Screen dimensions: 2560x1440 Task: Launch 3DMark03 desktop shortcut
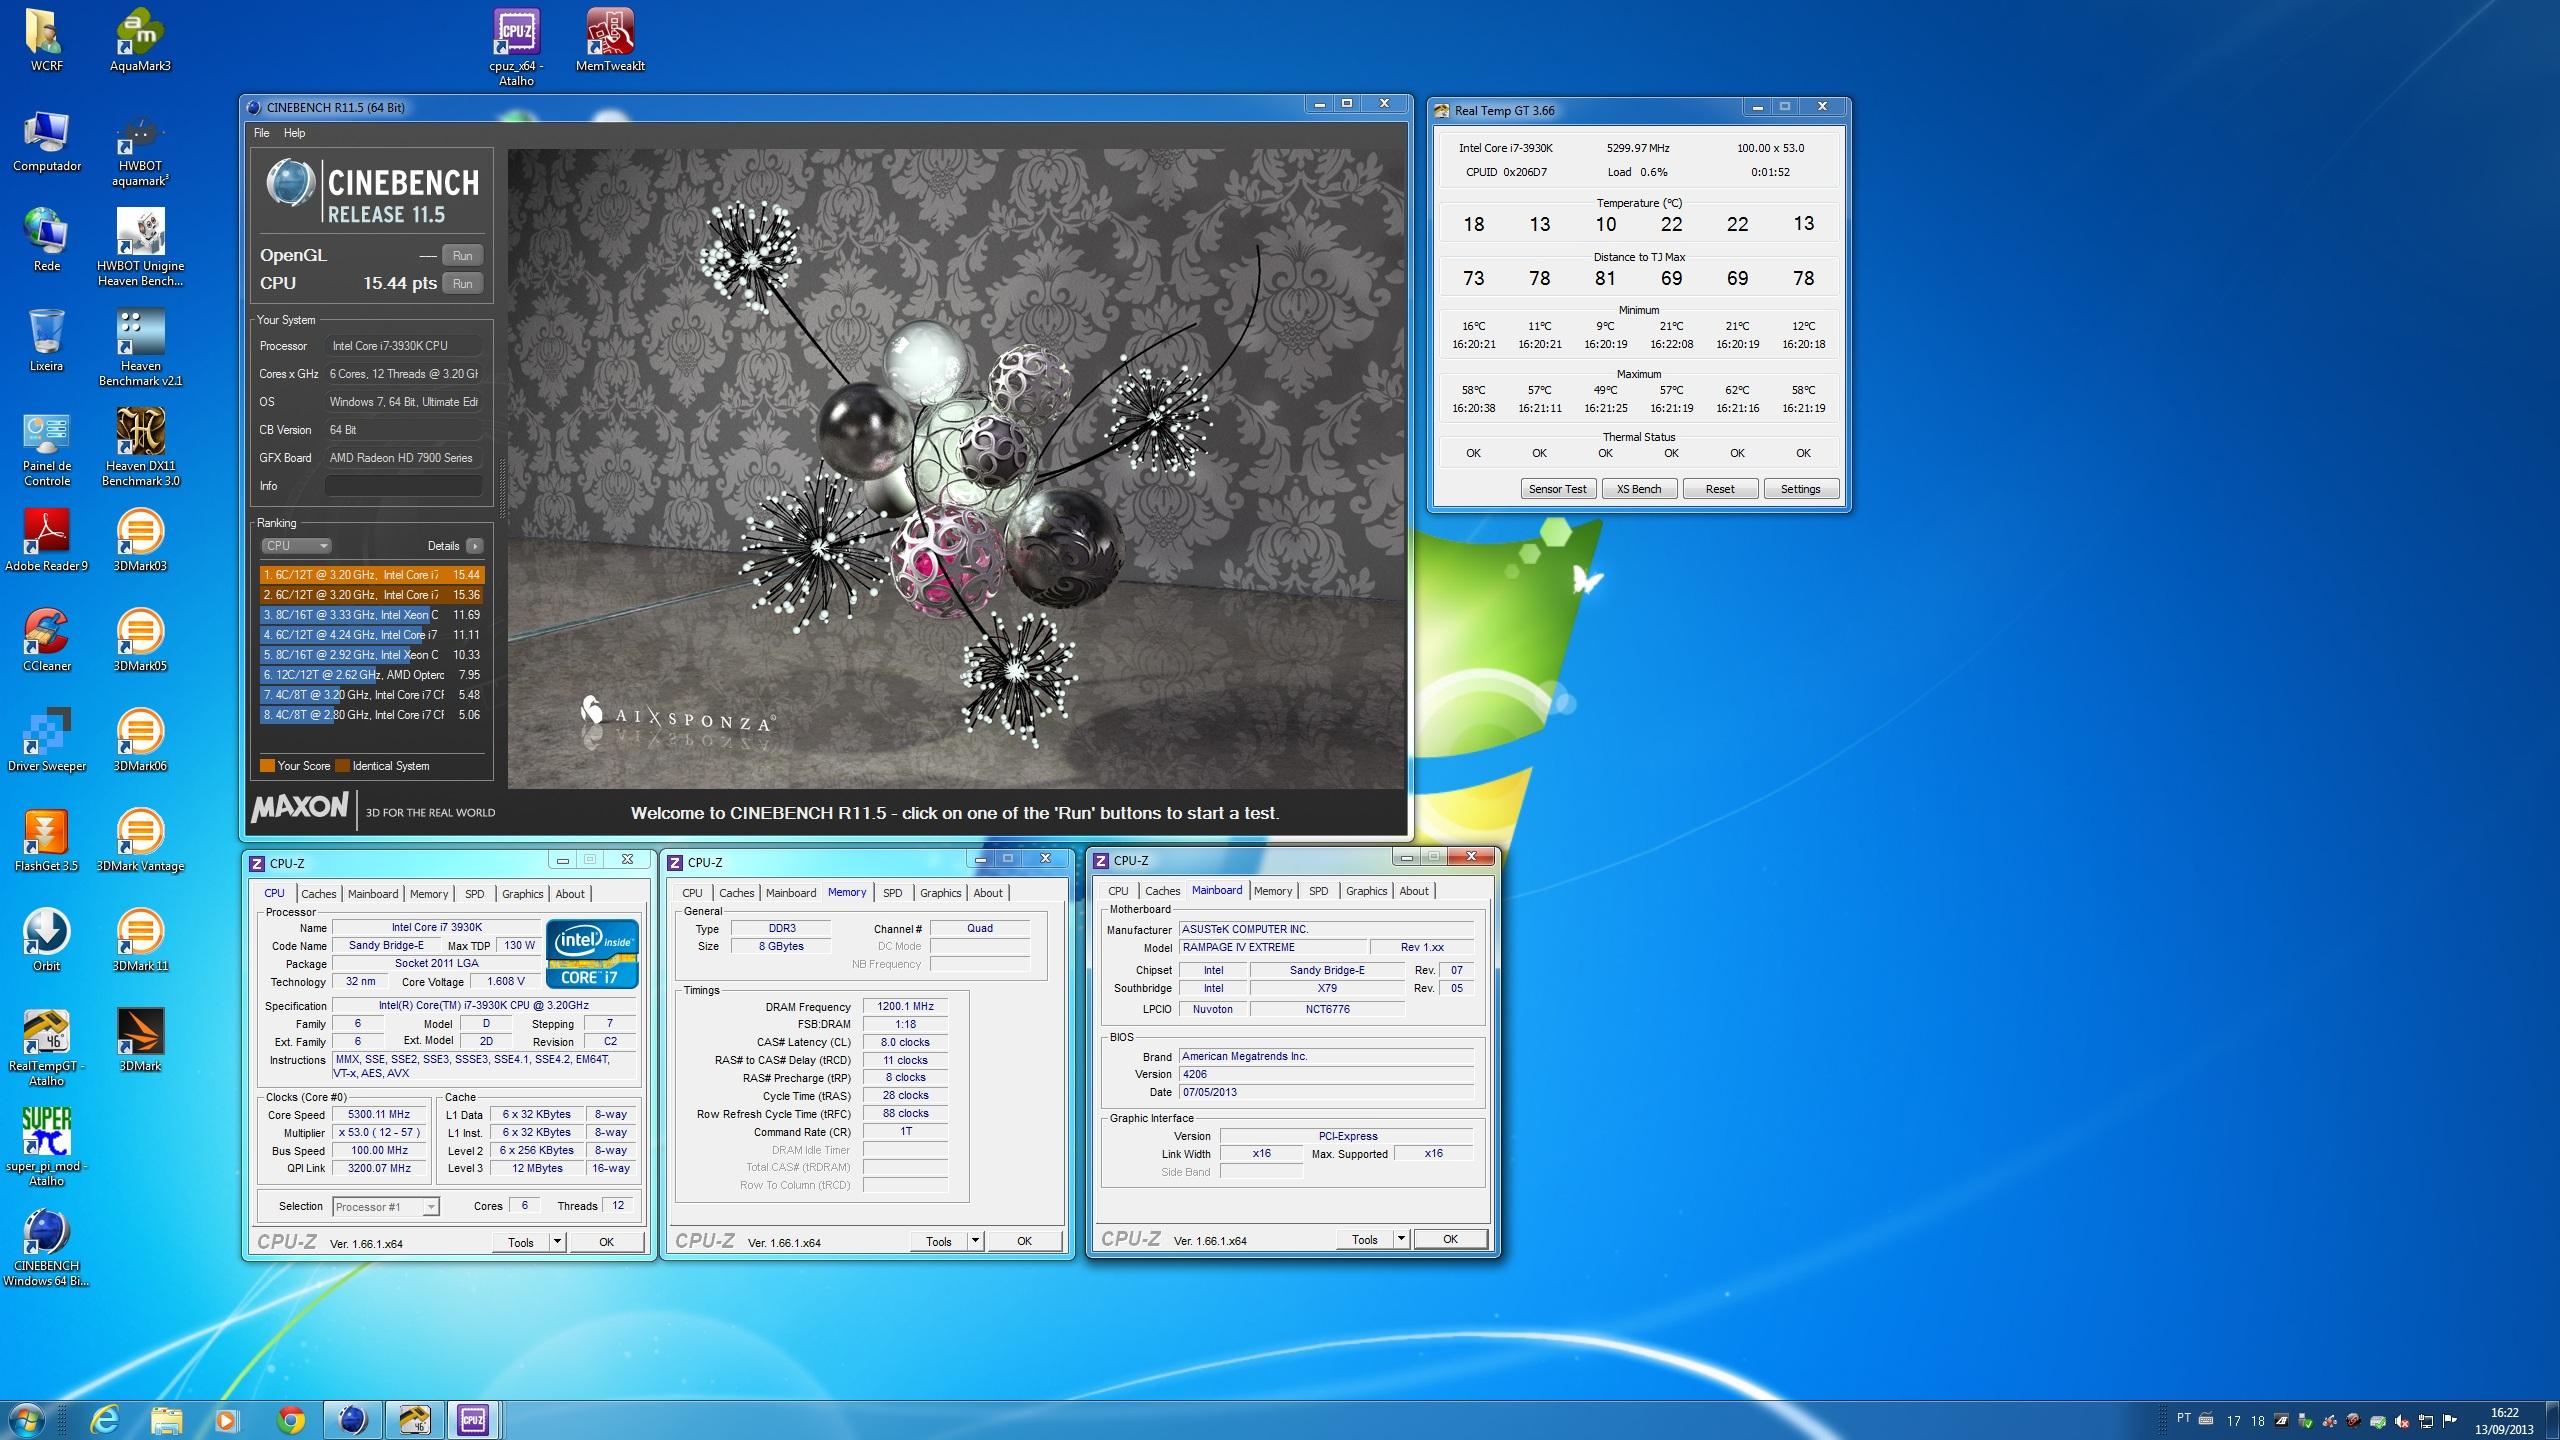[x=140, y=540]
